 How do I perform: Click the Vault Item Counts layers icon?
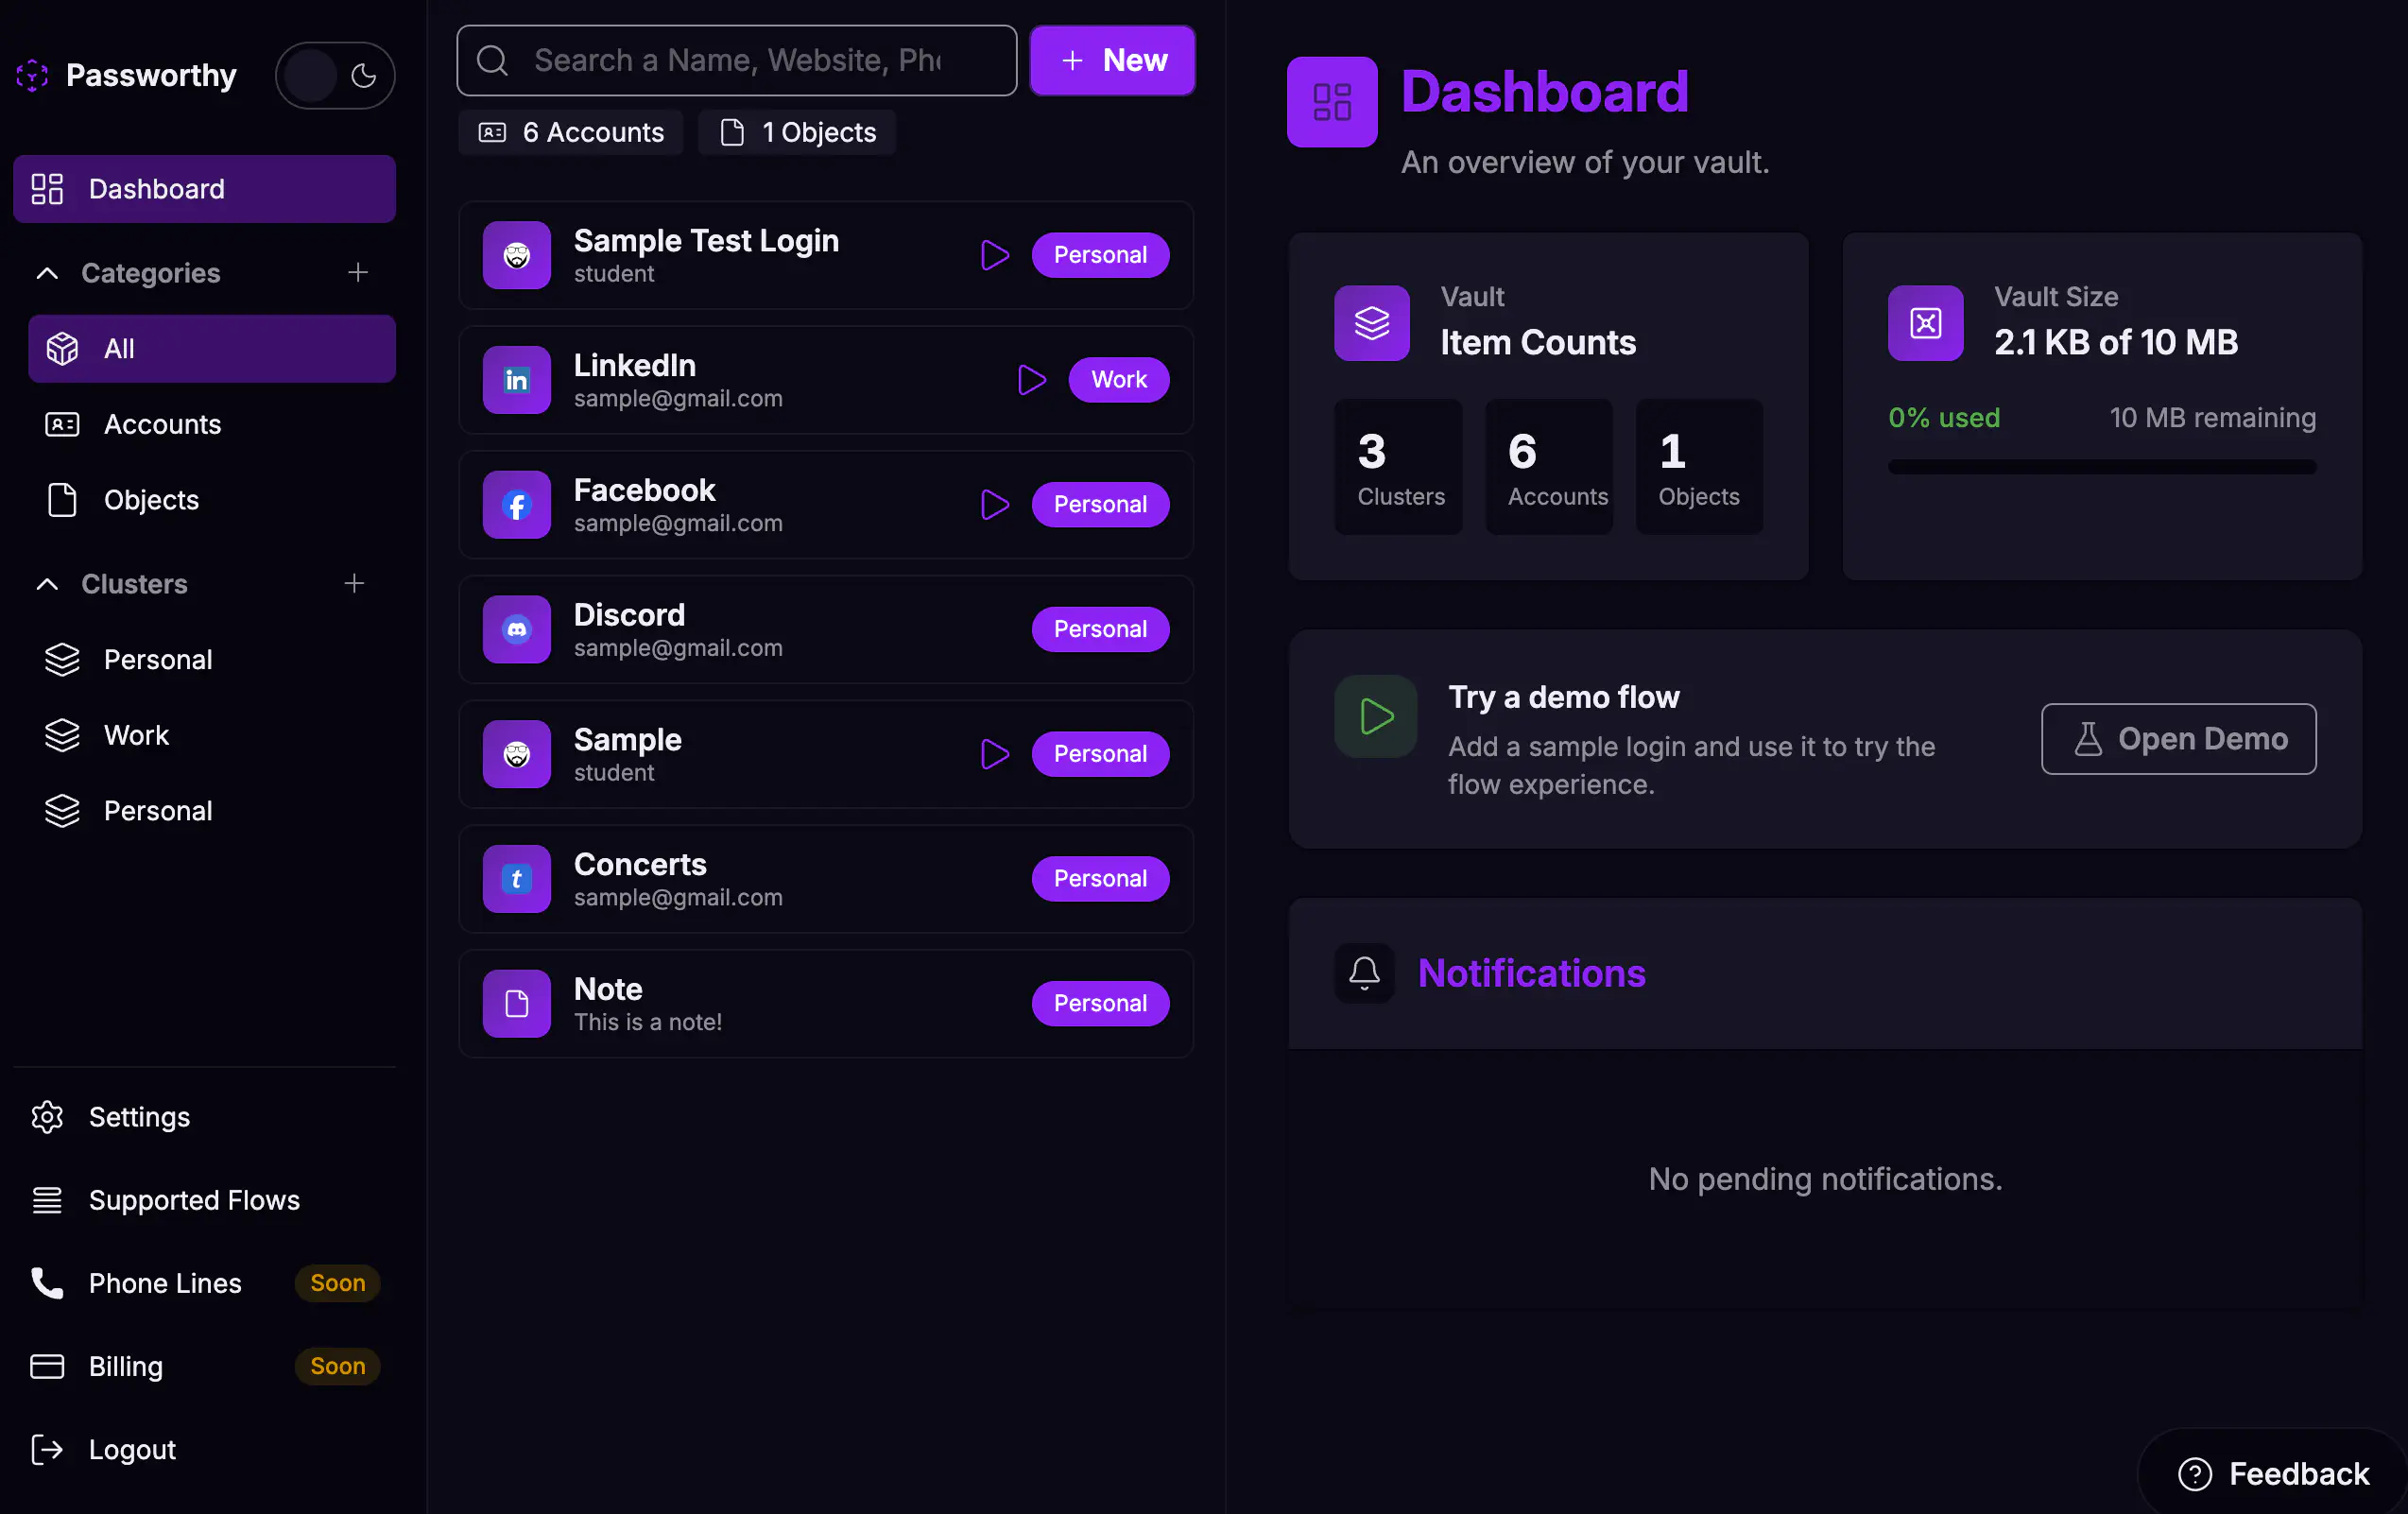click(1372, 323)
